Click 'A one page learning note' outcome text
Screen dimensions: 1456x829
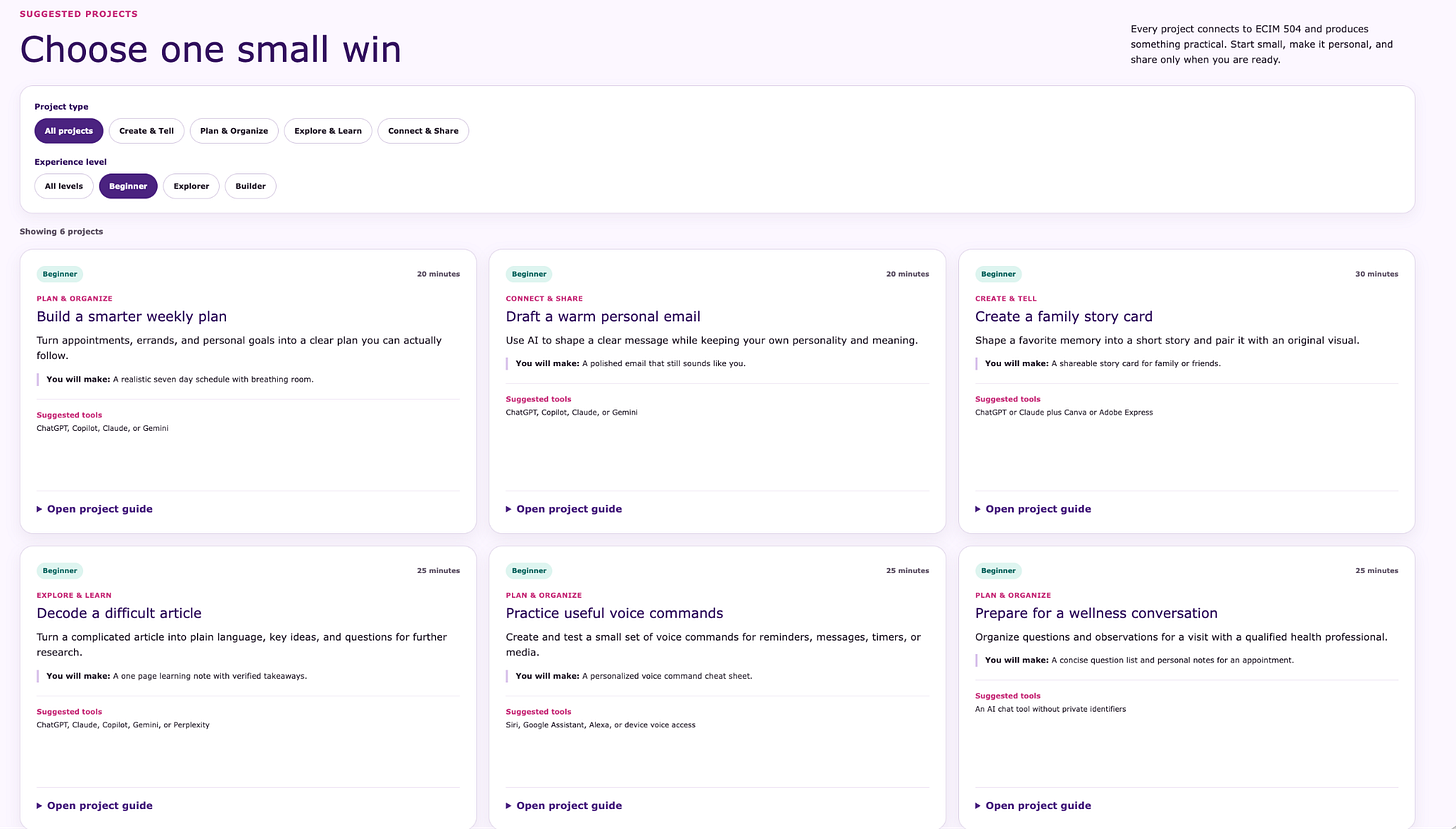[x=210, y=676]
